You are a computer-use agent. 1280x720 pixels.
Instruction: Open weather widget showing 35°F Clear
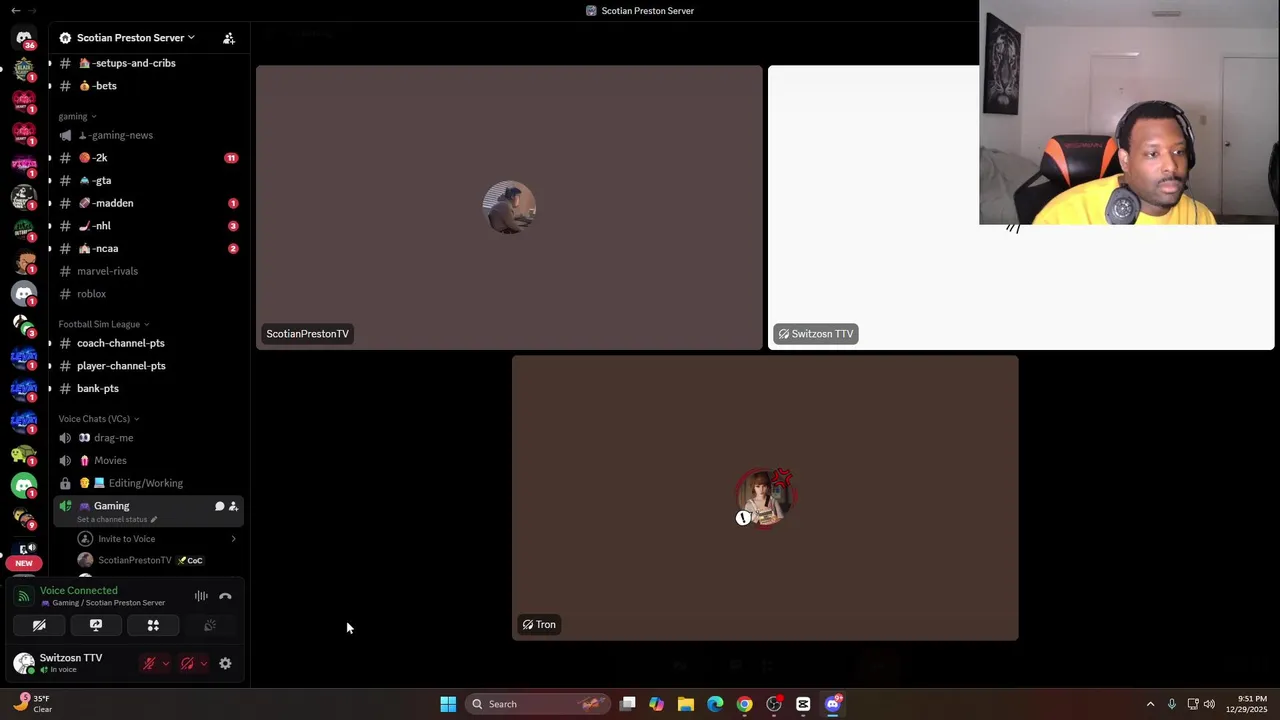(33, 704)
